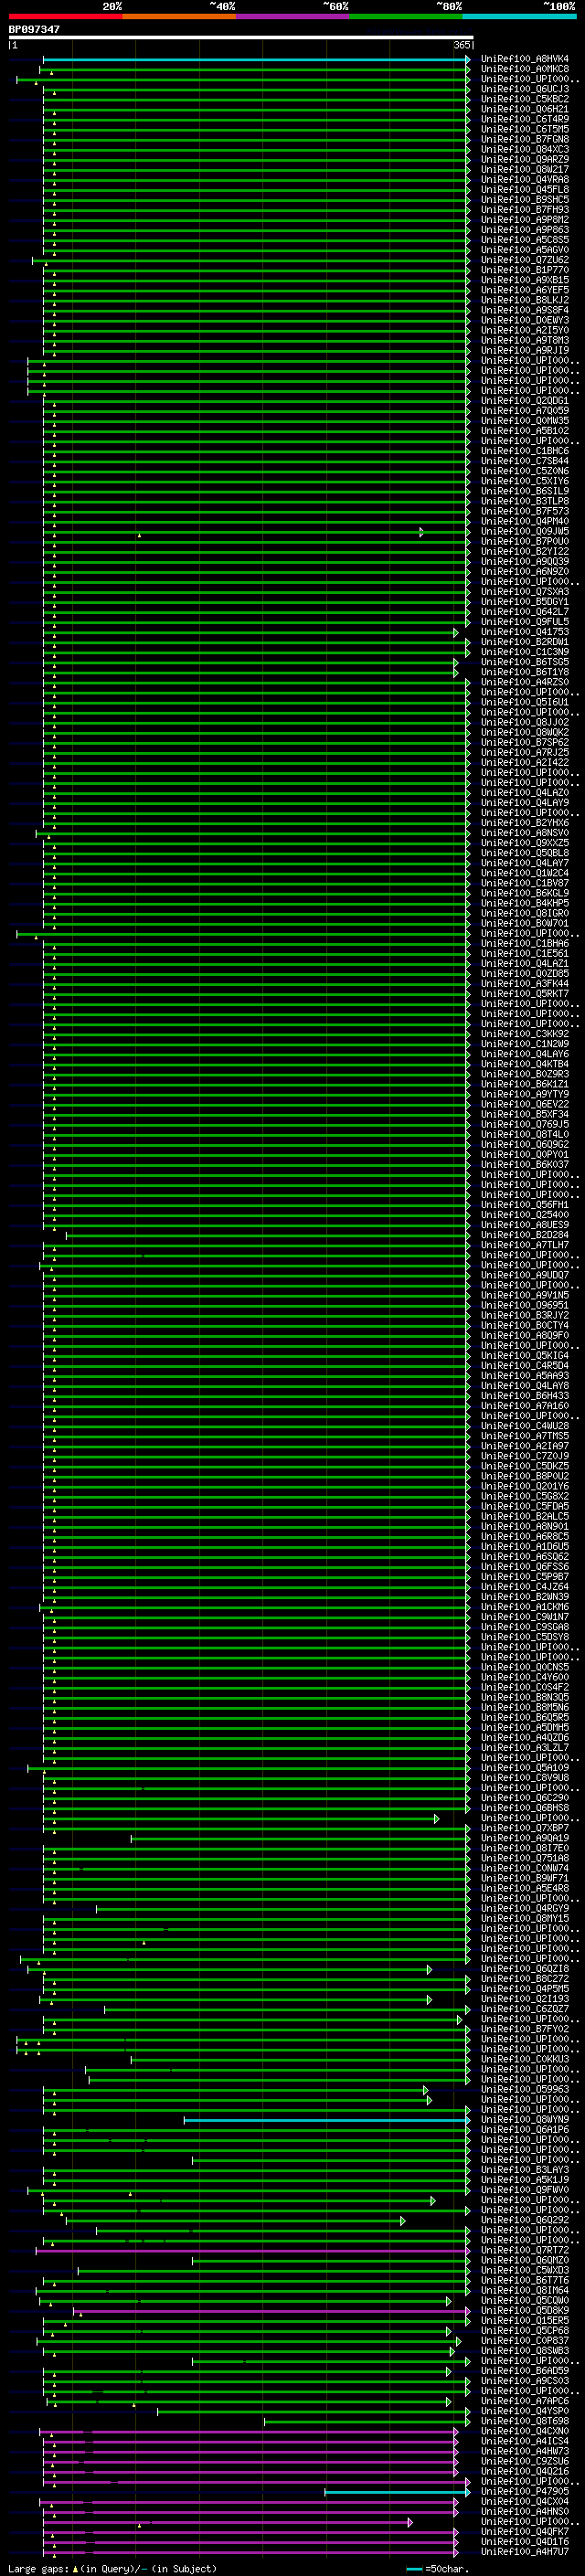This screenshot has width=585, height=2576.
Task: Click the query end position 365
Action: (x=462, y=45)
